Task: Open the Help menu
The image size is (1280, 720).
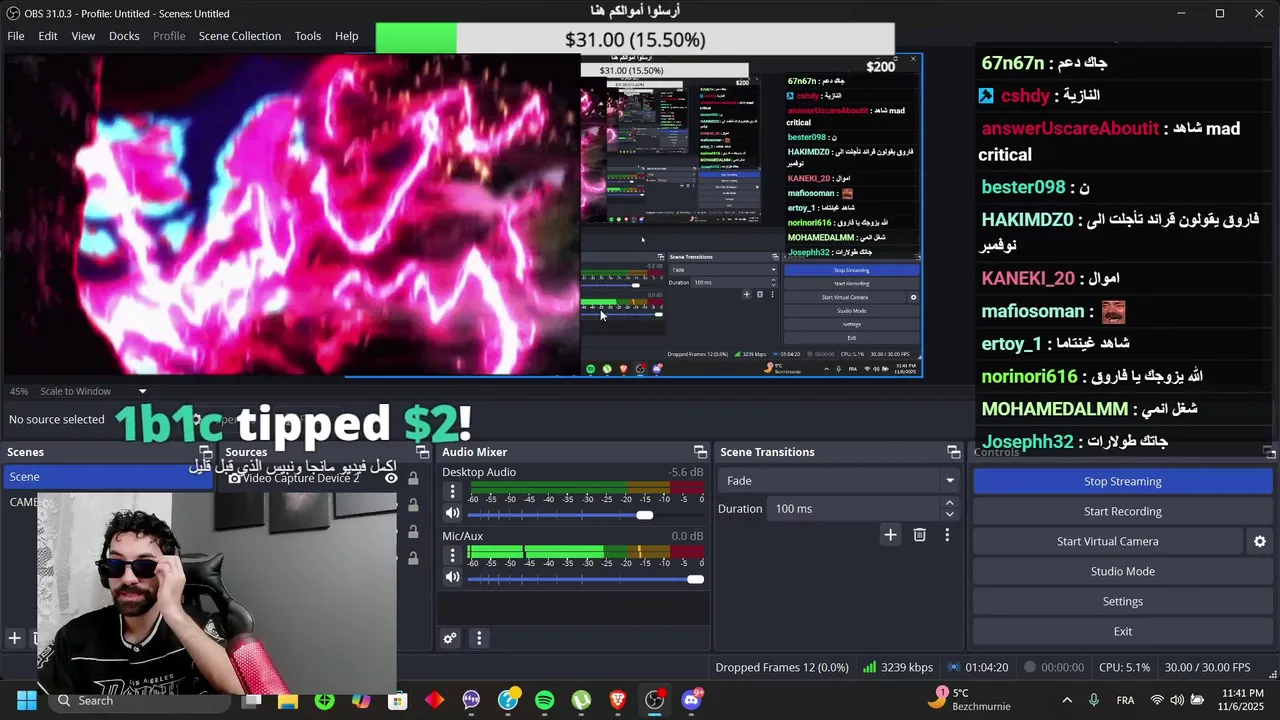Action: pyautogui.click(x=347, y=36)
